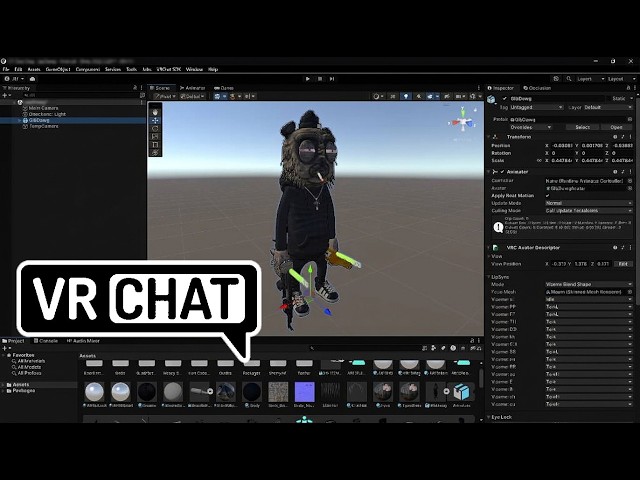
Task: Open the prefab Overrides dropdown
Action: point(530,127)
